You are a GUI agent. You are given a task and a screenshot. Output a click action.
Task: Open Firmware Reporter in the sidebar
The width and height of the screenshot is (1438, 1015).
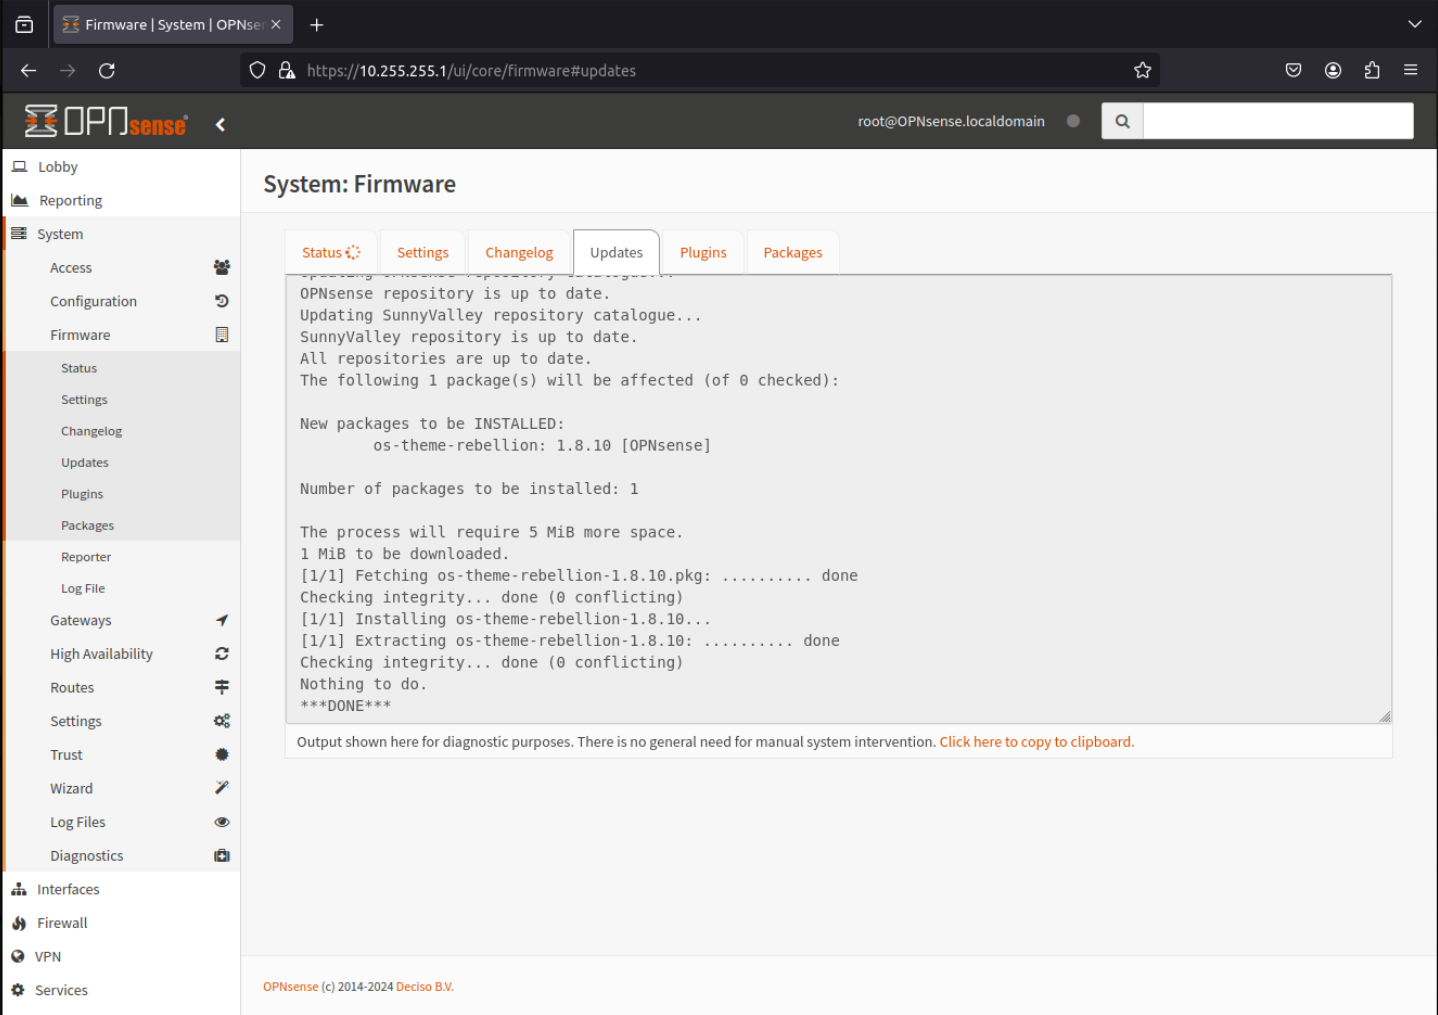[86, 557]
